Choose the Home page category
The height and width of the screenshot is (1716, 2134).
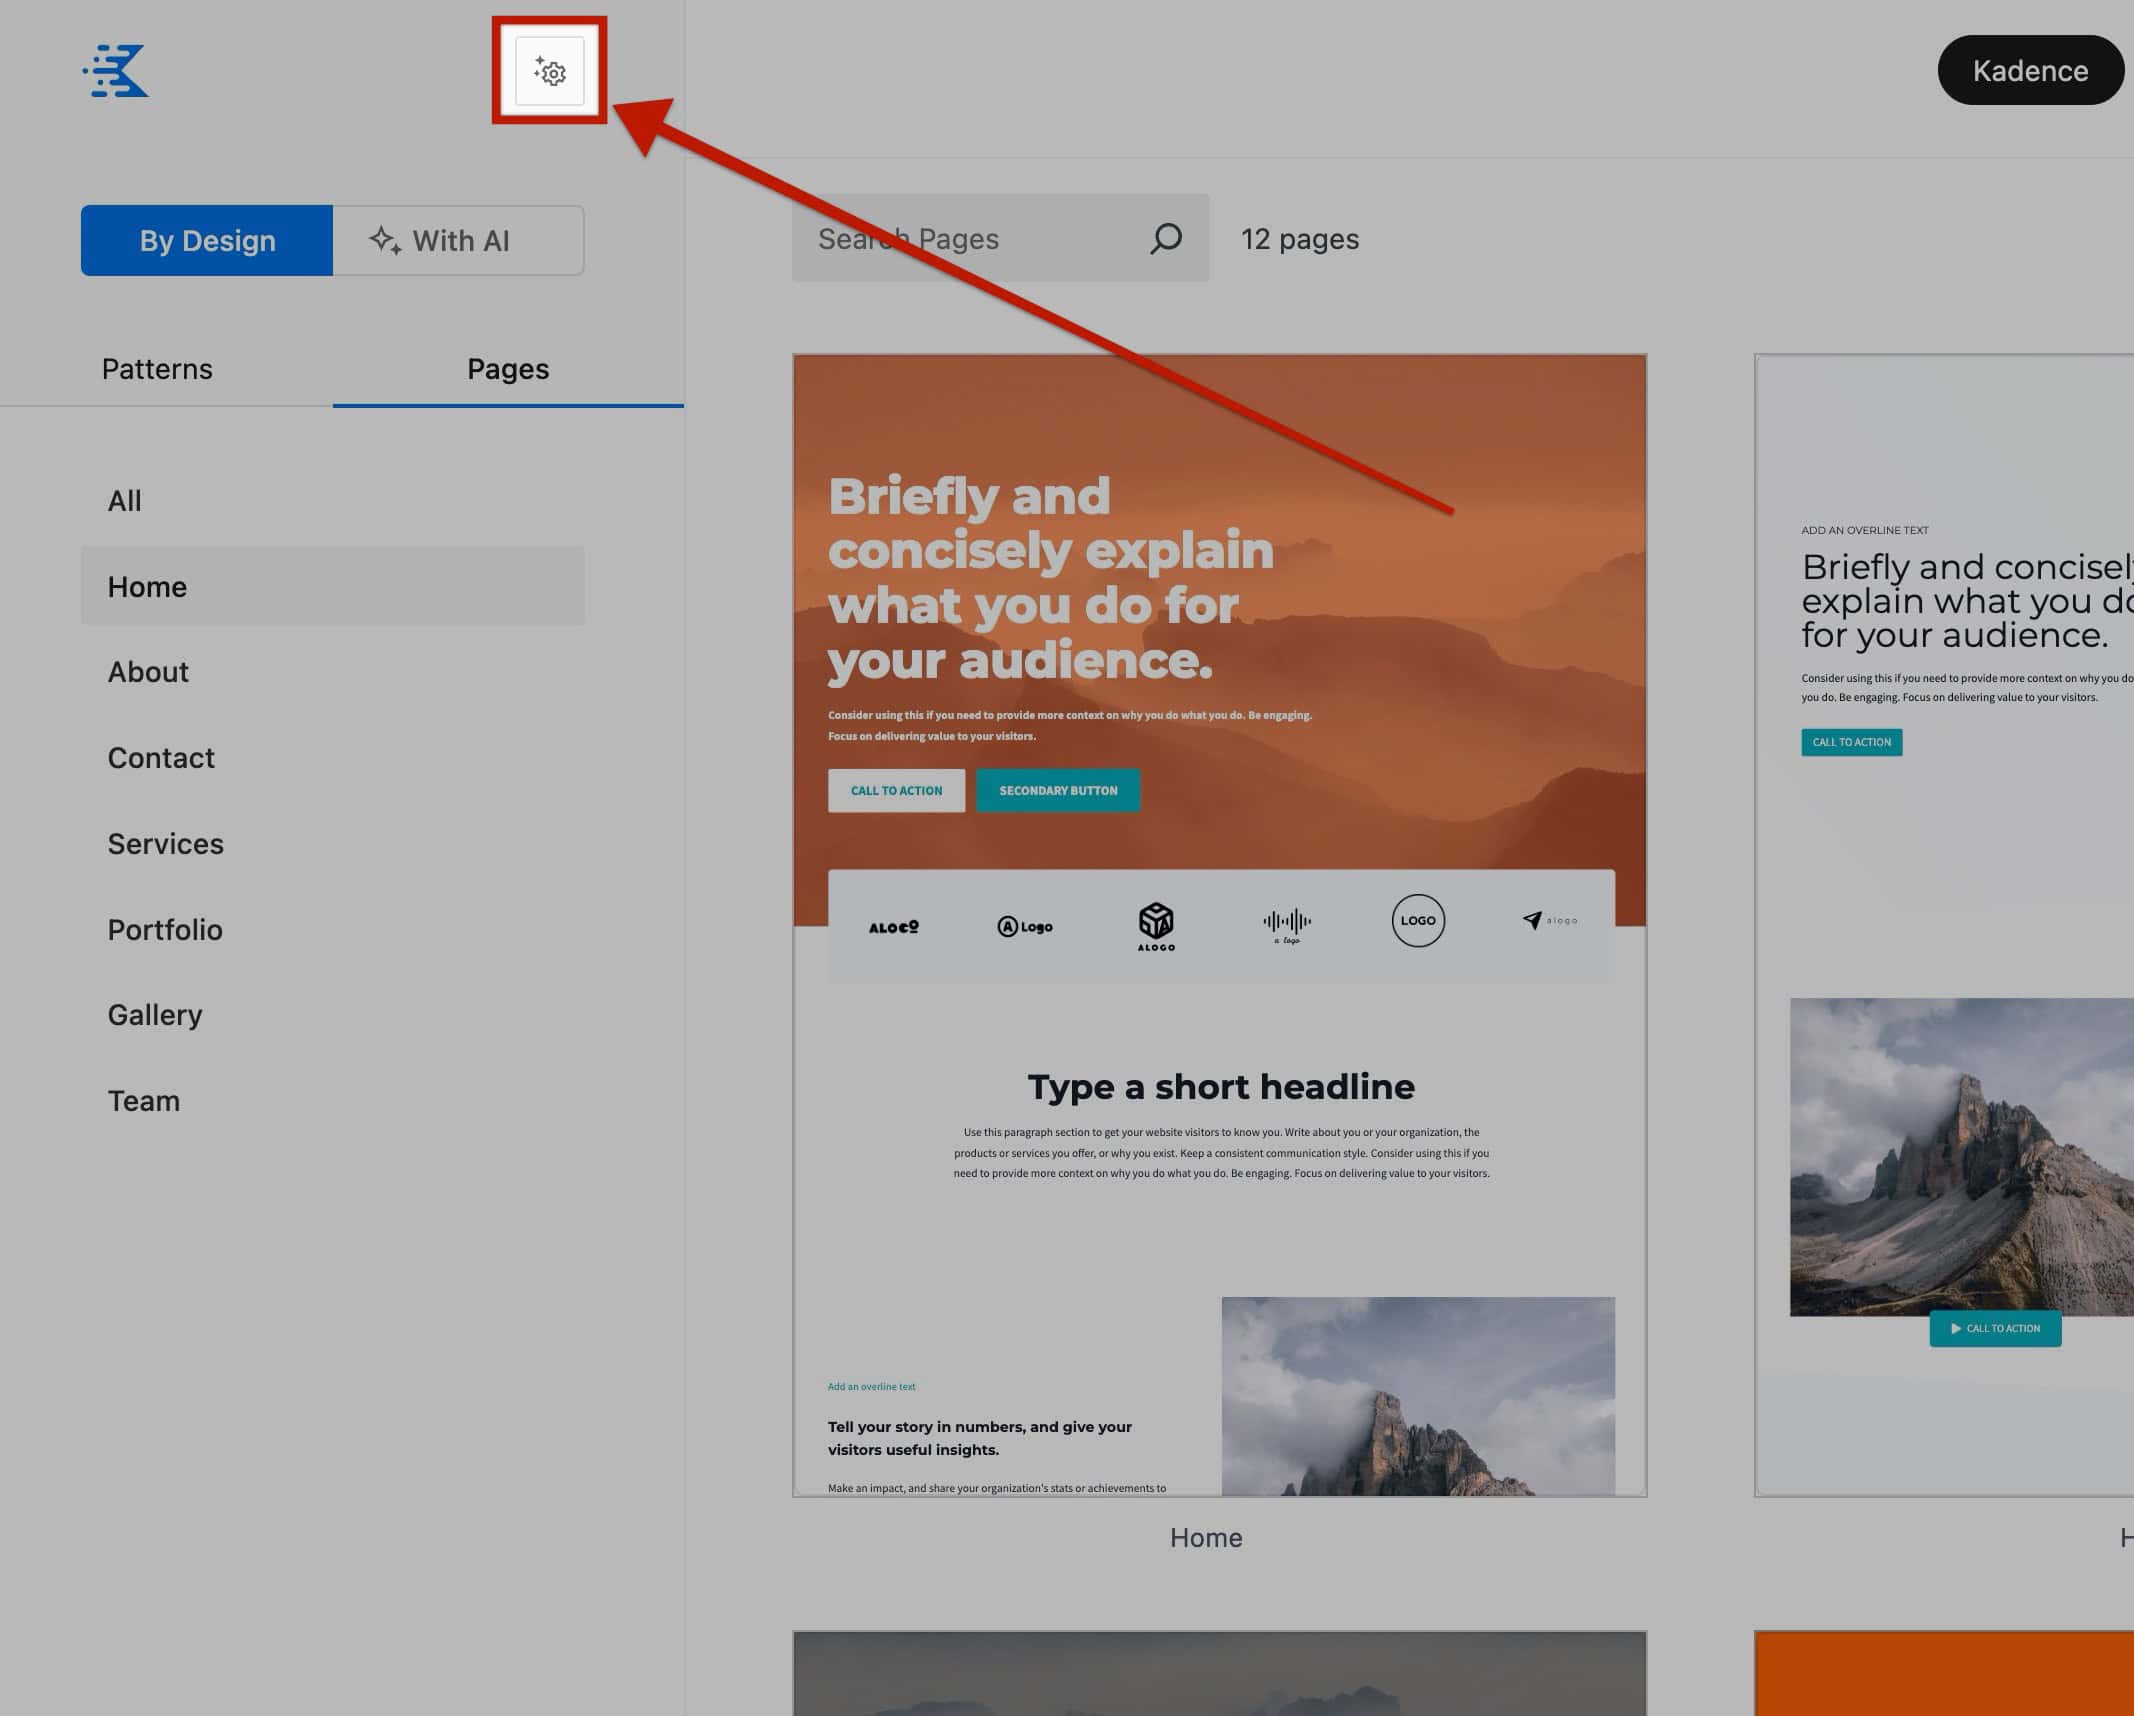click(x=147, y=586)
